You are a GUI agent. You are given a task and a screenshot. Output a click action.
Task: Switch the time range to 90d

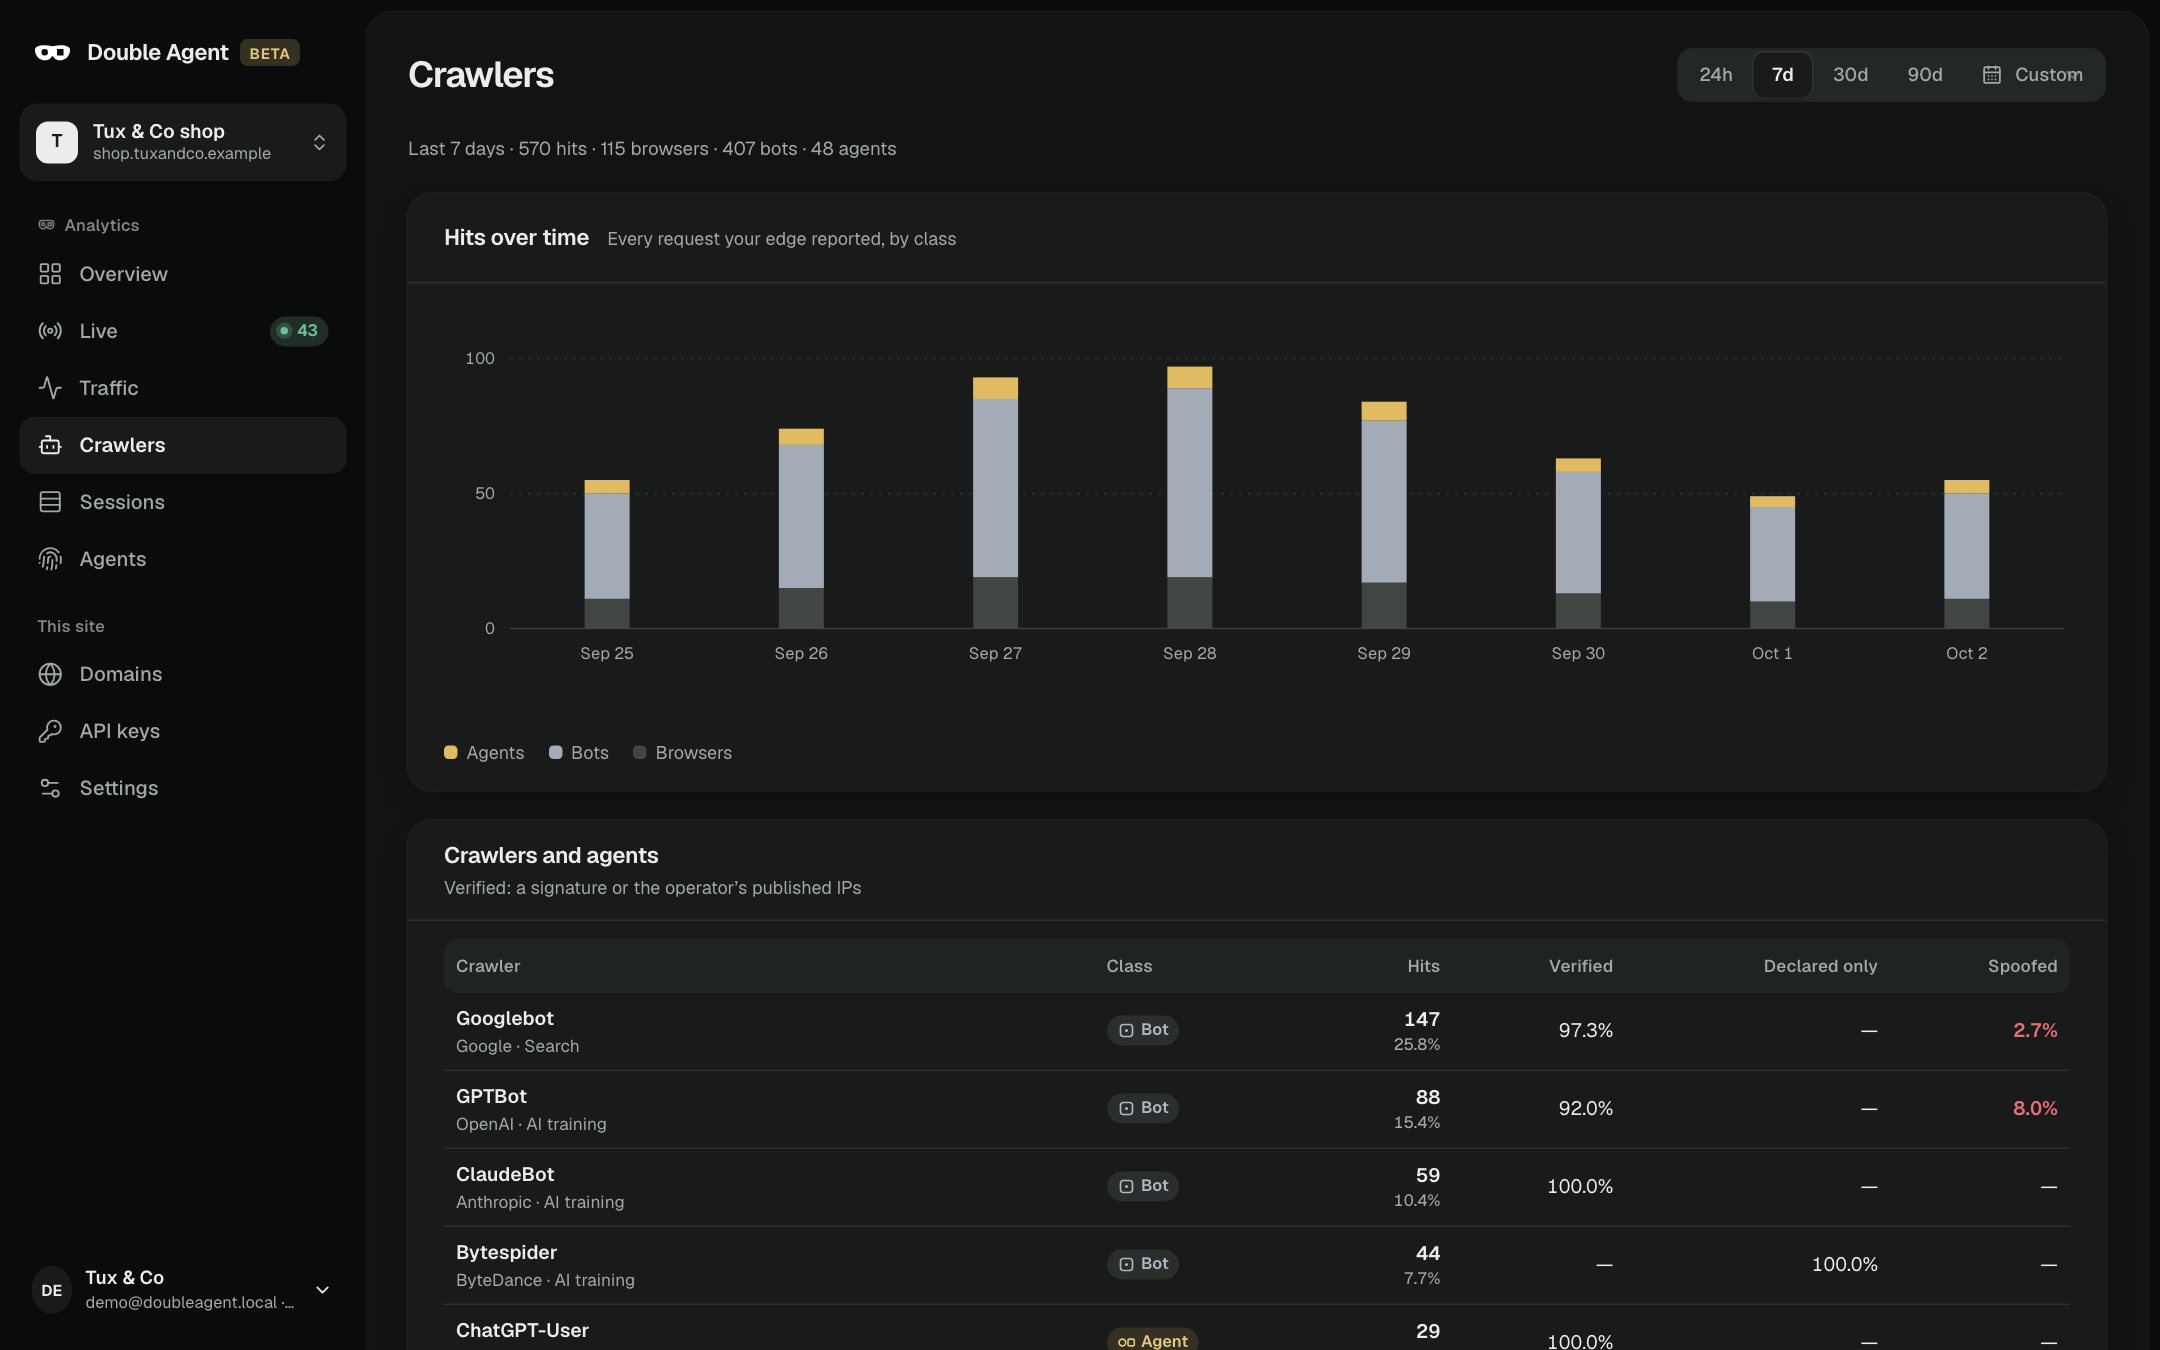coord(1924,75)
